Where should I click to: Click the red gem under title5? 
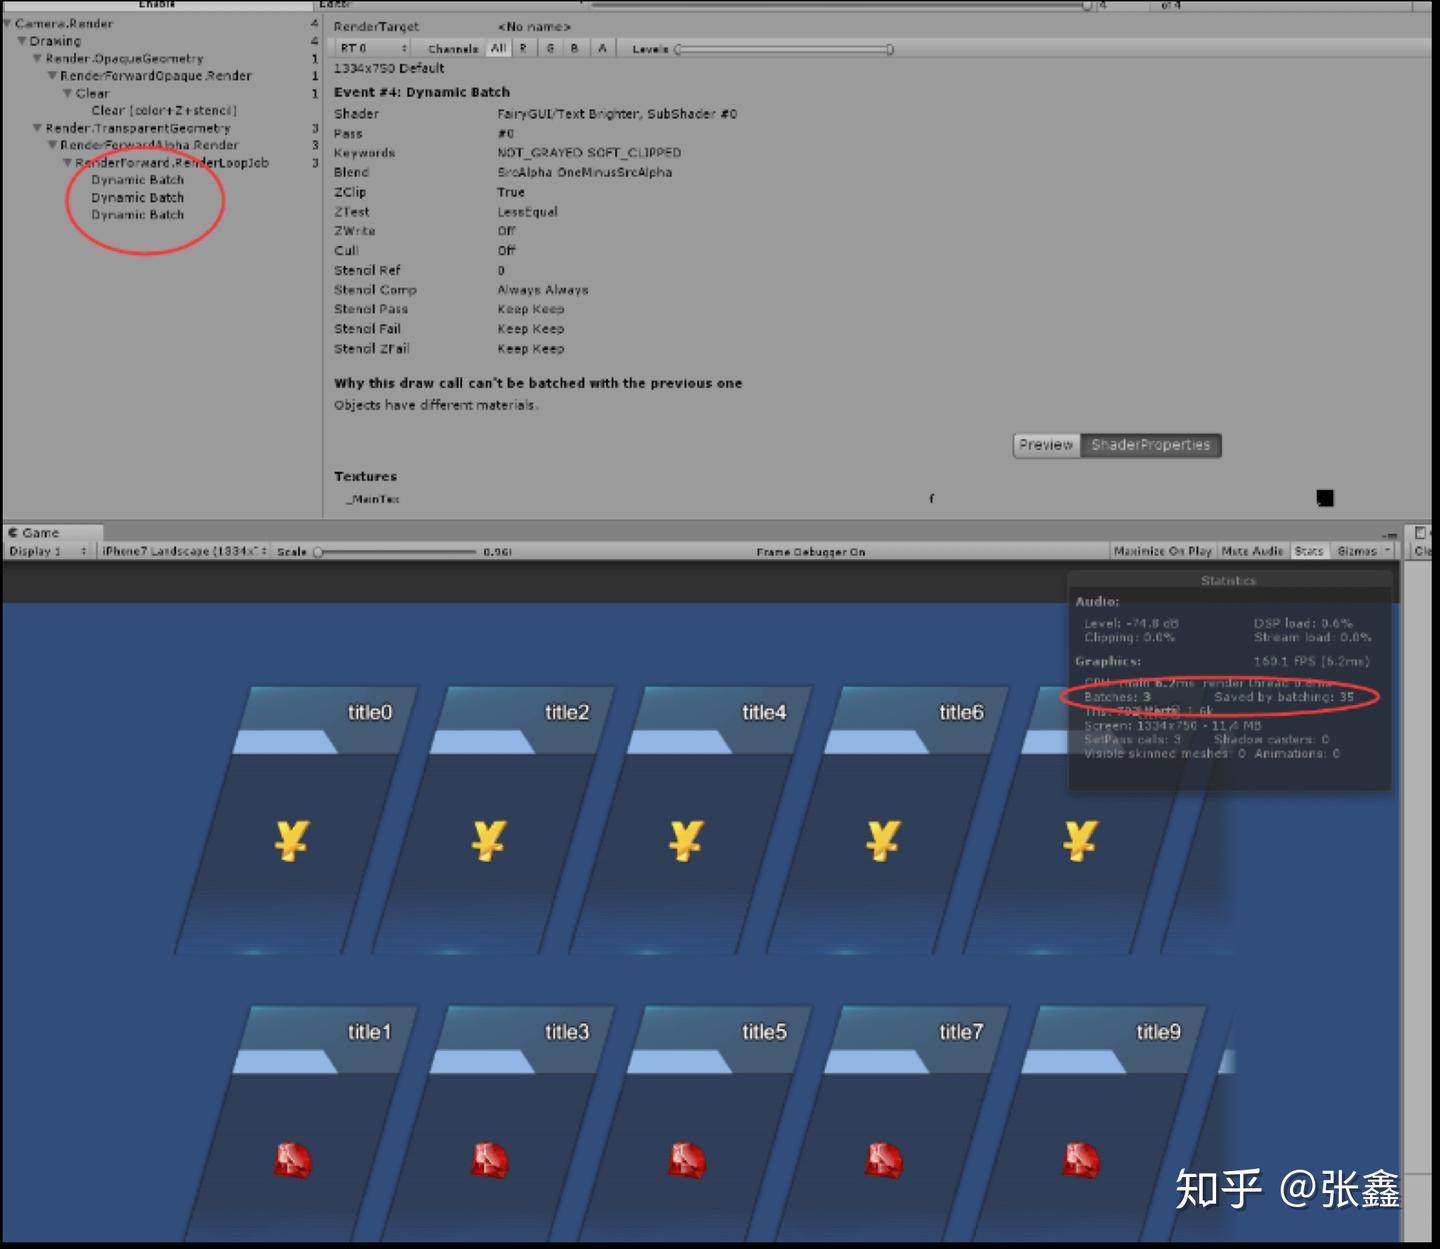coord(687,1160)
